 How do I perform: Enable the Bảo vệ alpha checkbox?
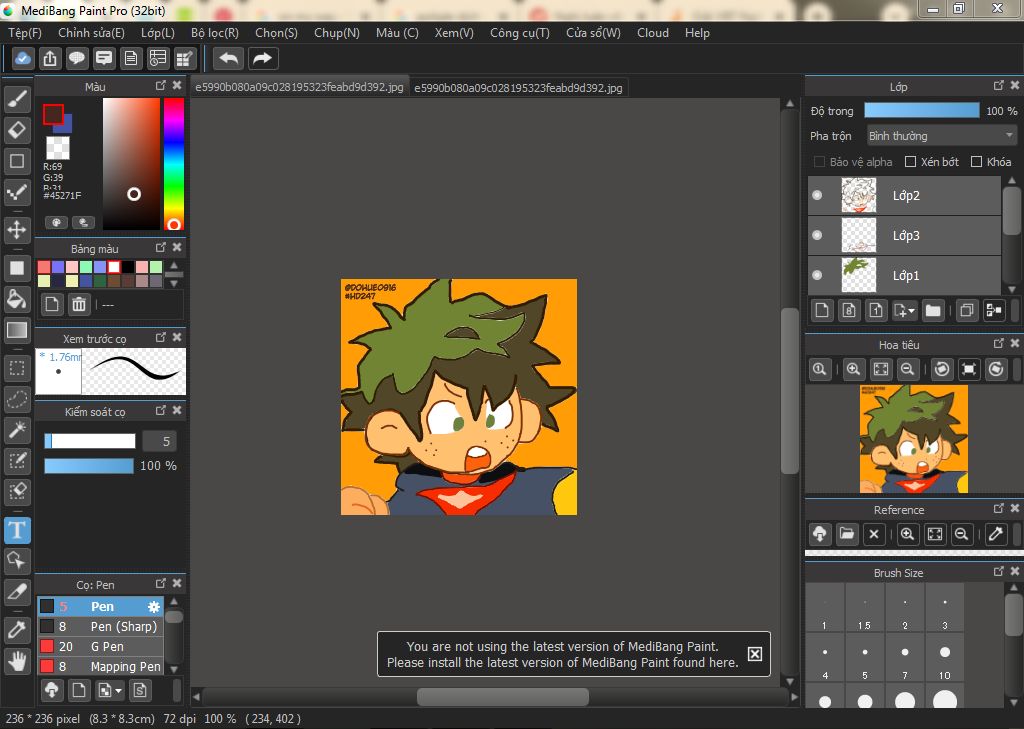coord(819,161)
